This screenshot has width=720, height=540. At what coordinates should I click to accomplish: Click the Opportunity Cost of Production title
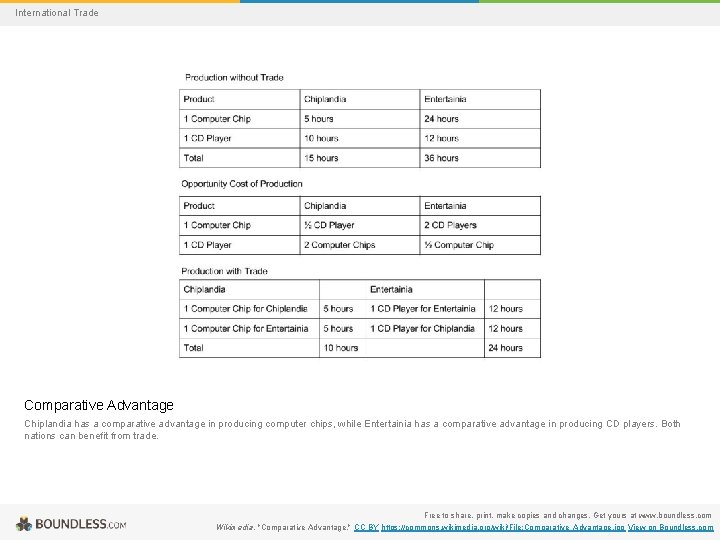pos(242,184)
